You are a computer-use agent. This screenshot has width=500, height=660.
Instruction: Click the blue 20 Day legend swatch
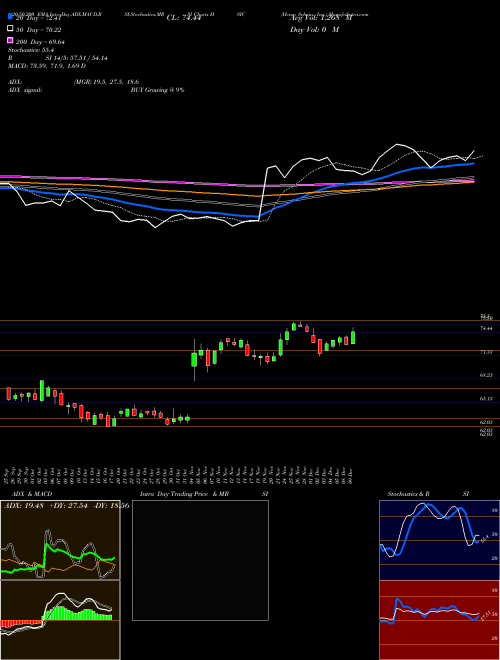(10, 17)
